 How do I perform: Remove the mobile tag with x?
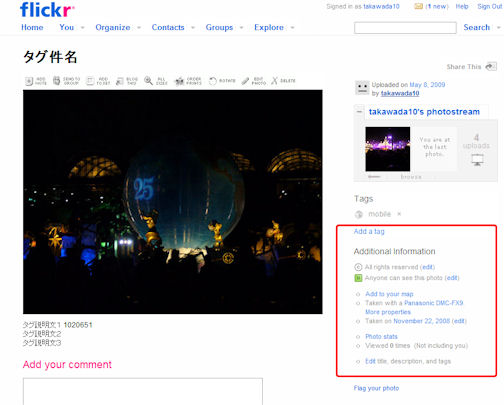[399, 214]
